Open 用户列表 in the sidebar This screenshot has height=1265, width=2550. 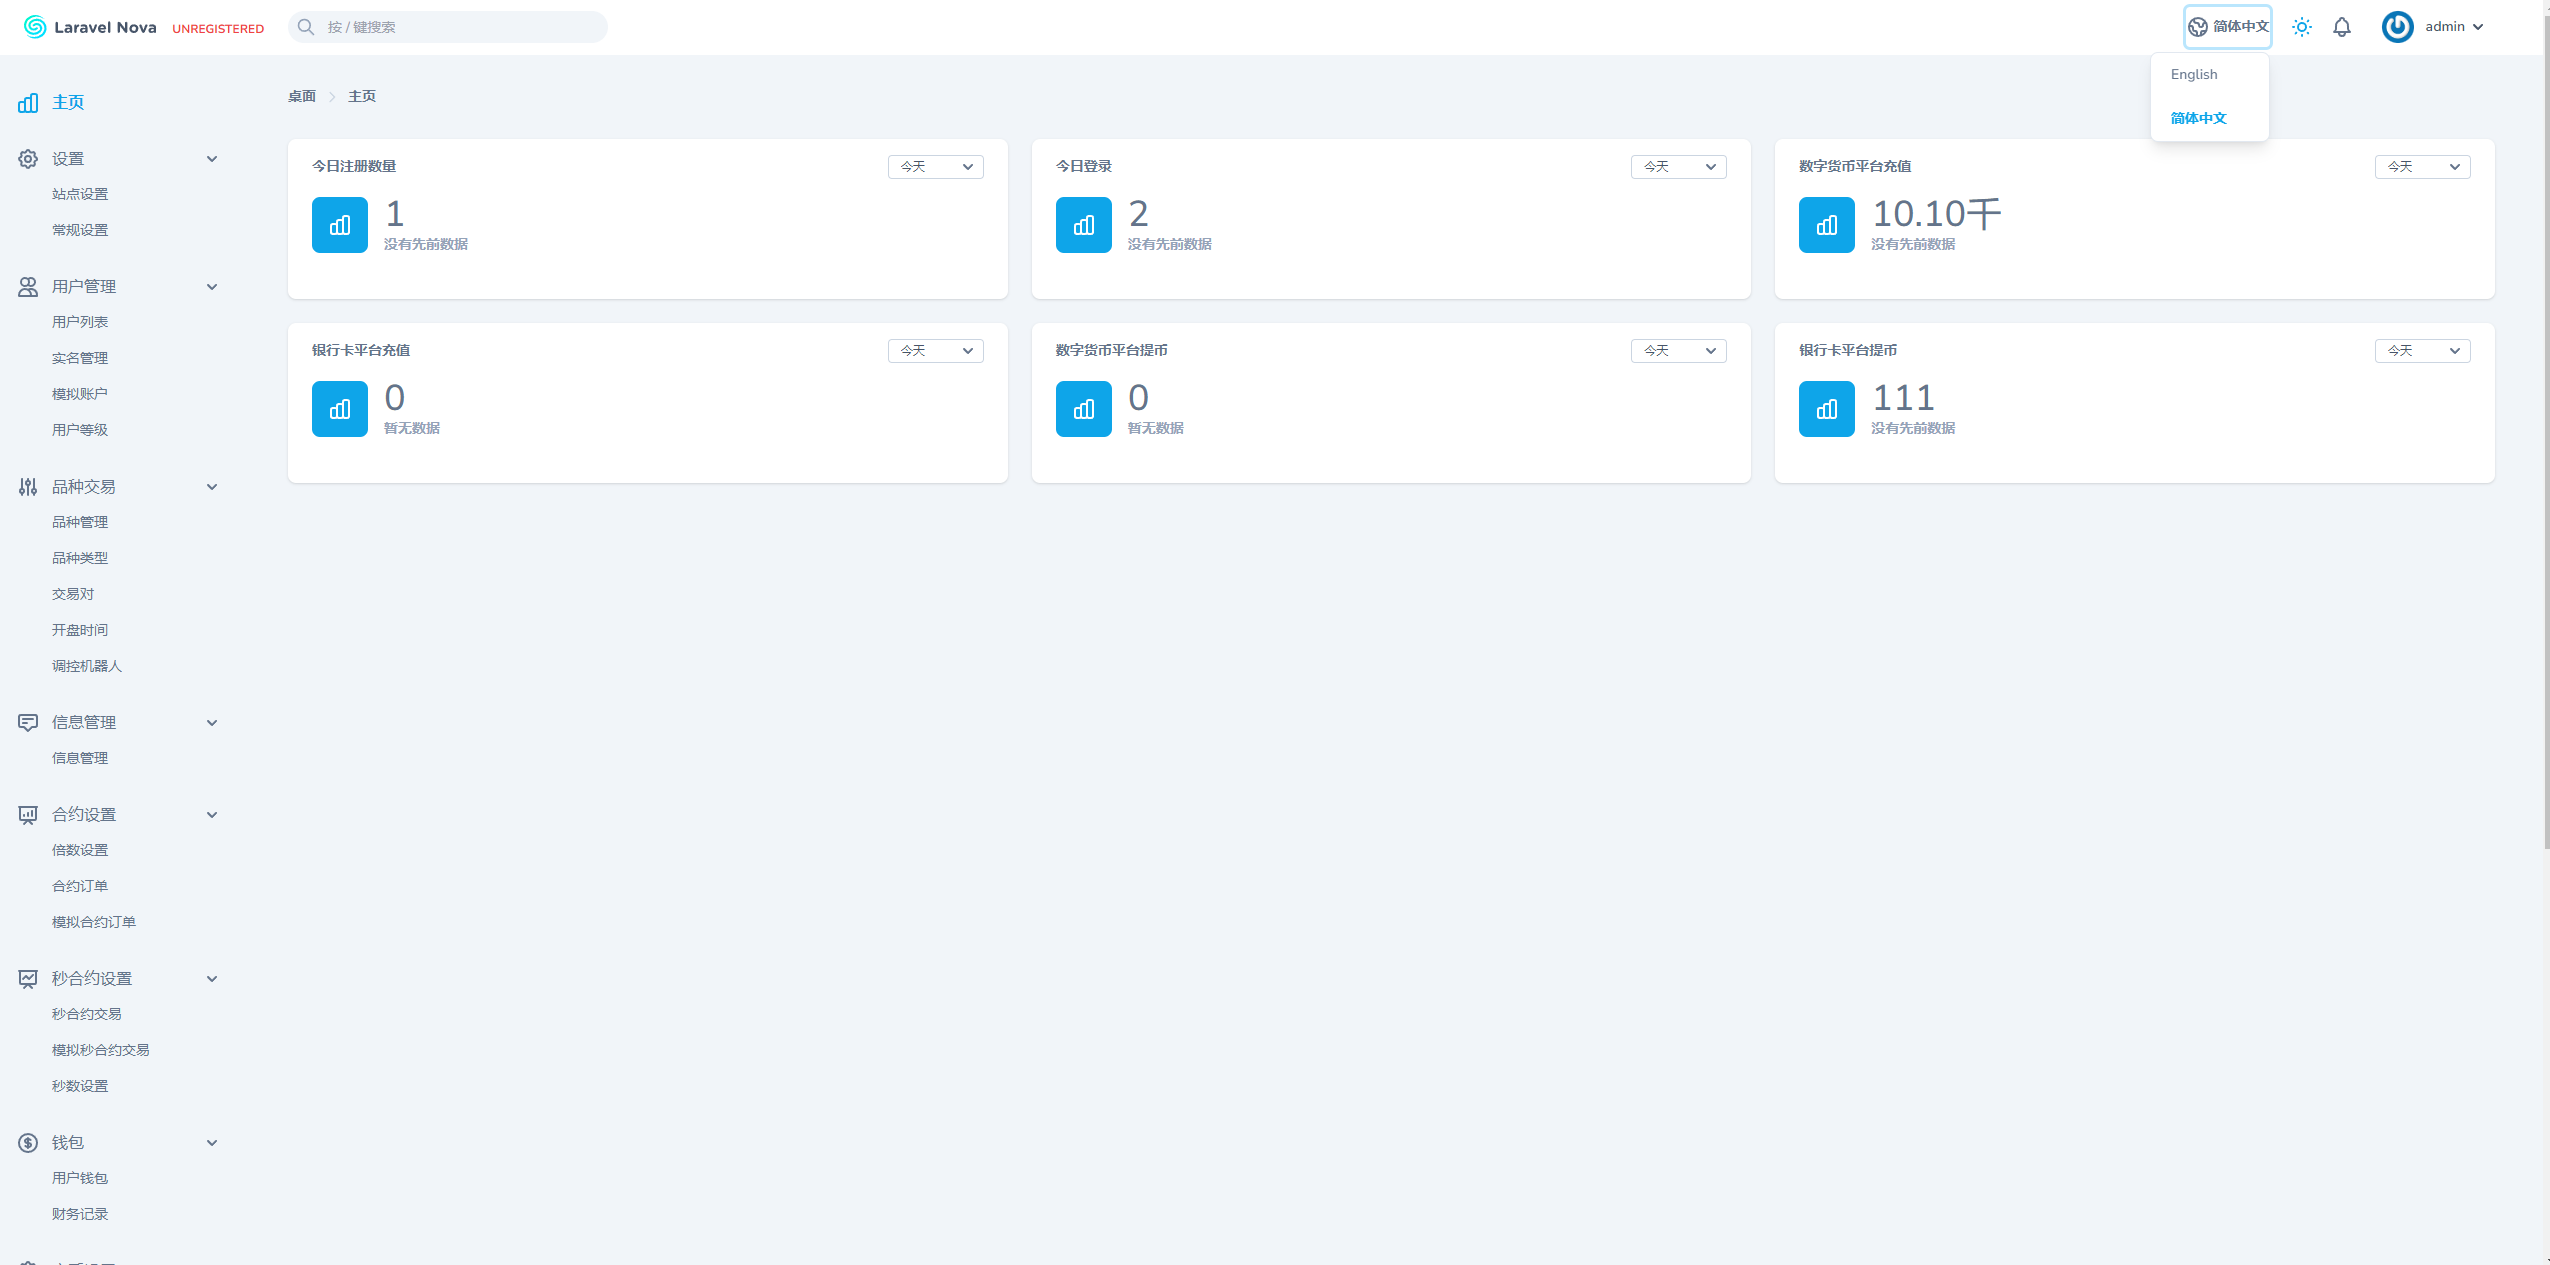(x=80, y=322)
